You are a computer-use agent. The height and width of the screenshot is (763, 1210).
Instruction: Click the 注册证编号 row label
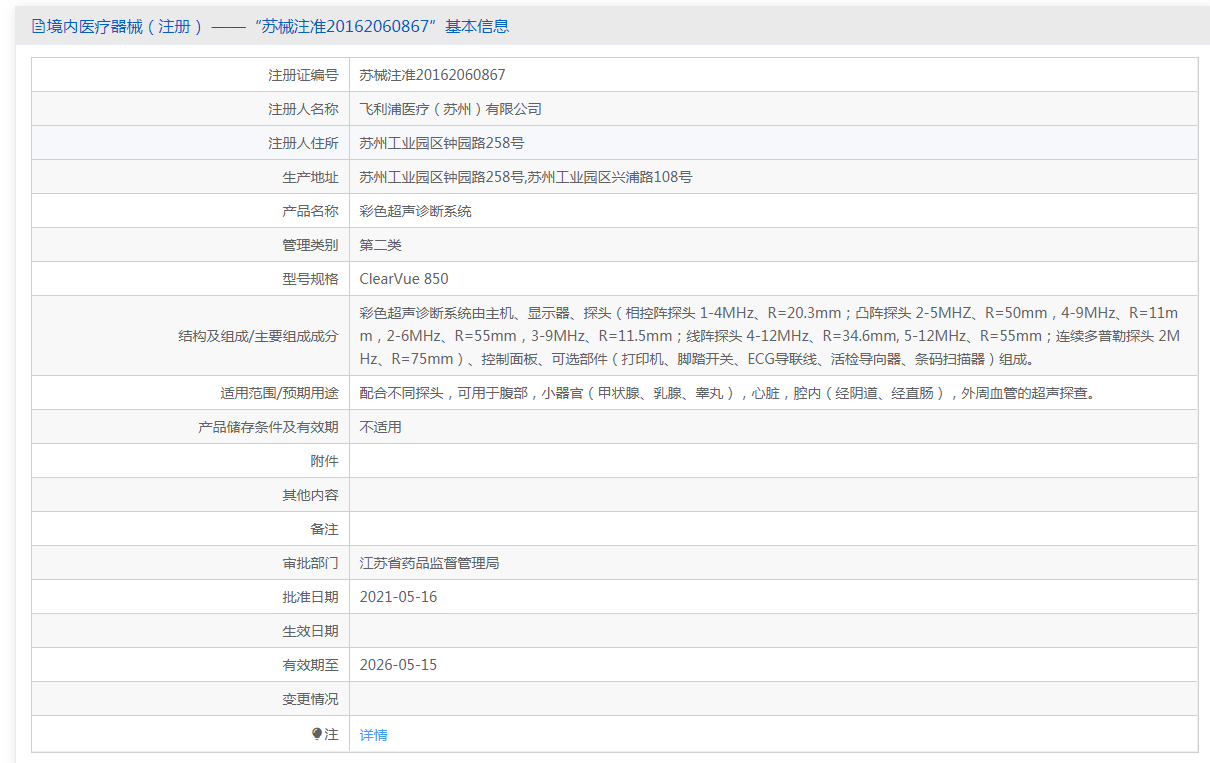click(x=302, y=75)
